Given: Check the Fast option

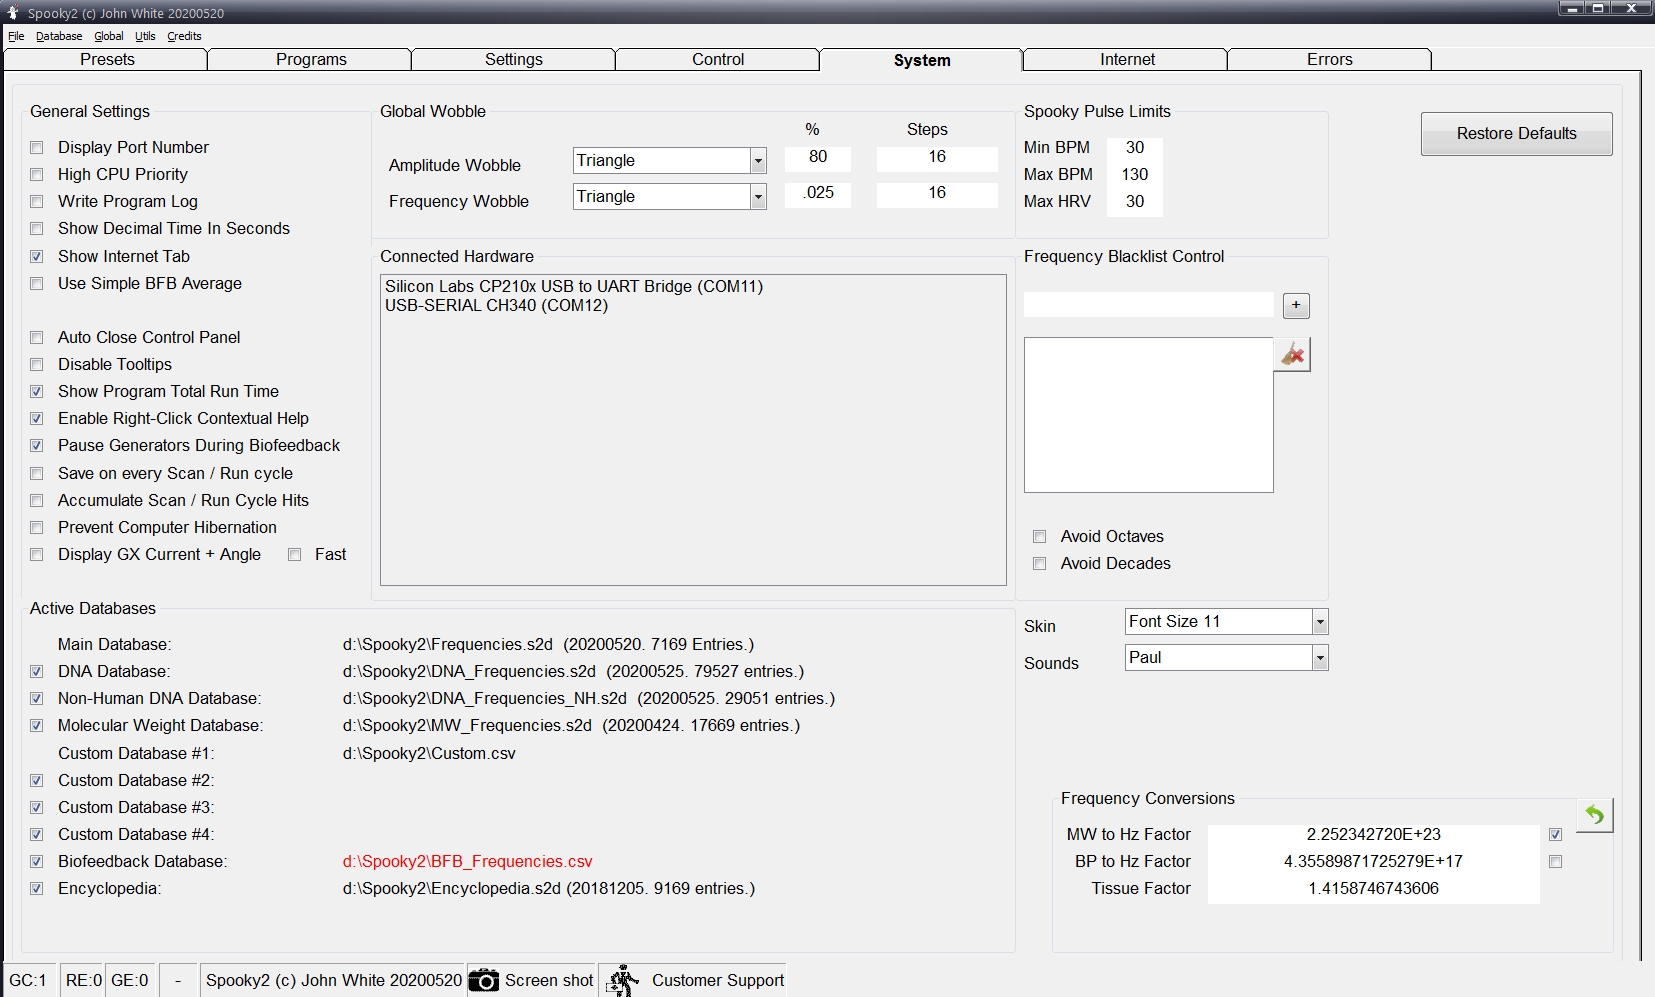Looking at the screenshot, I should pos(295,555).
